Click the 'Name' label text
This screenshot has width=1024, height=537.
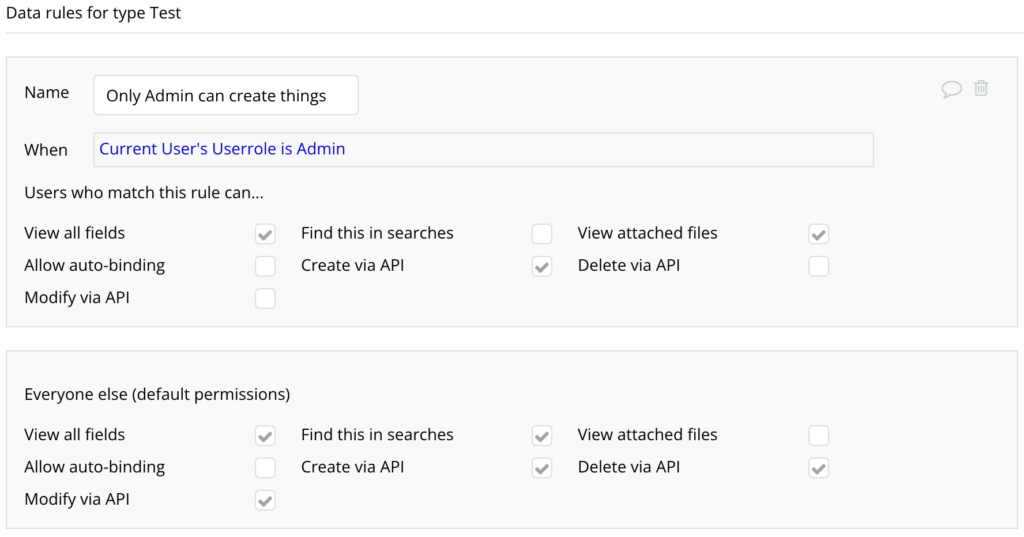click(46, 93)
